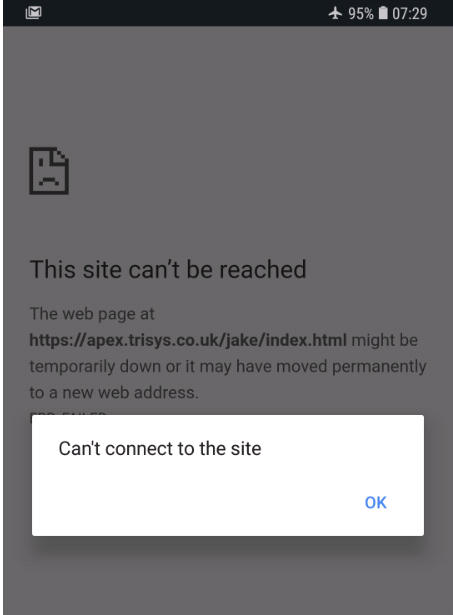
Task: Click blank white area left of OK
Action: [196, 502]
